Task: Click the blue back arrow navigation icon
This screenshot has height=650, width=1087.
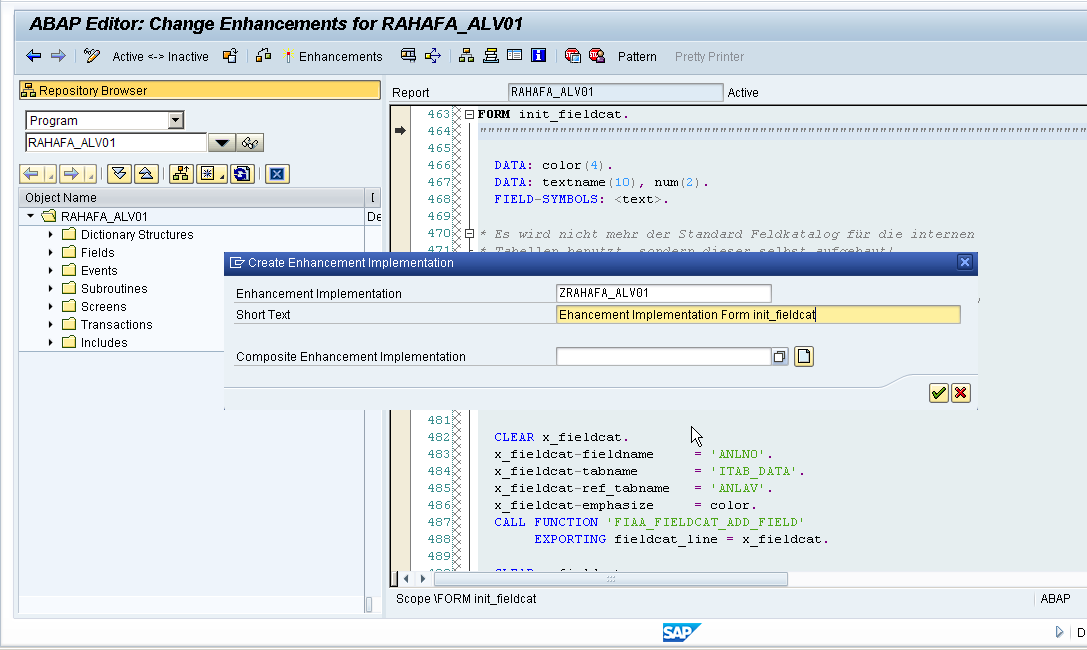Action: [32, 56]
